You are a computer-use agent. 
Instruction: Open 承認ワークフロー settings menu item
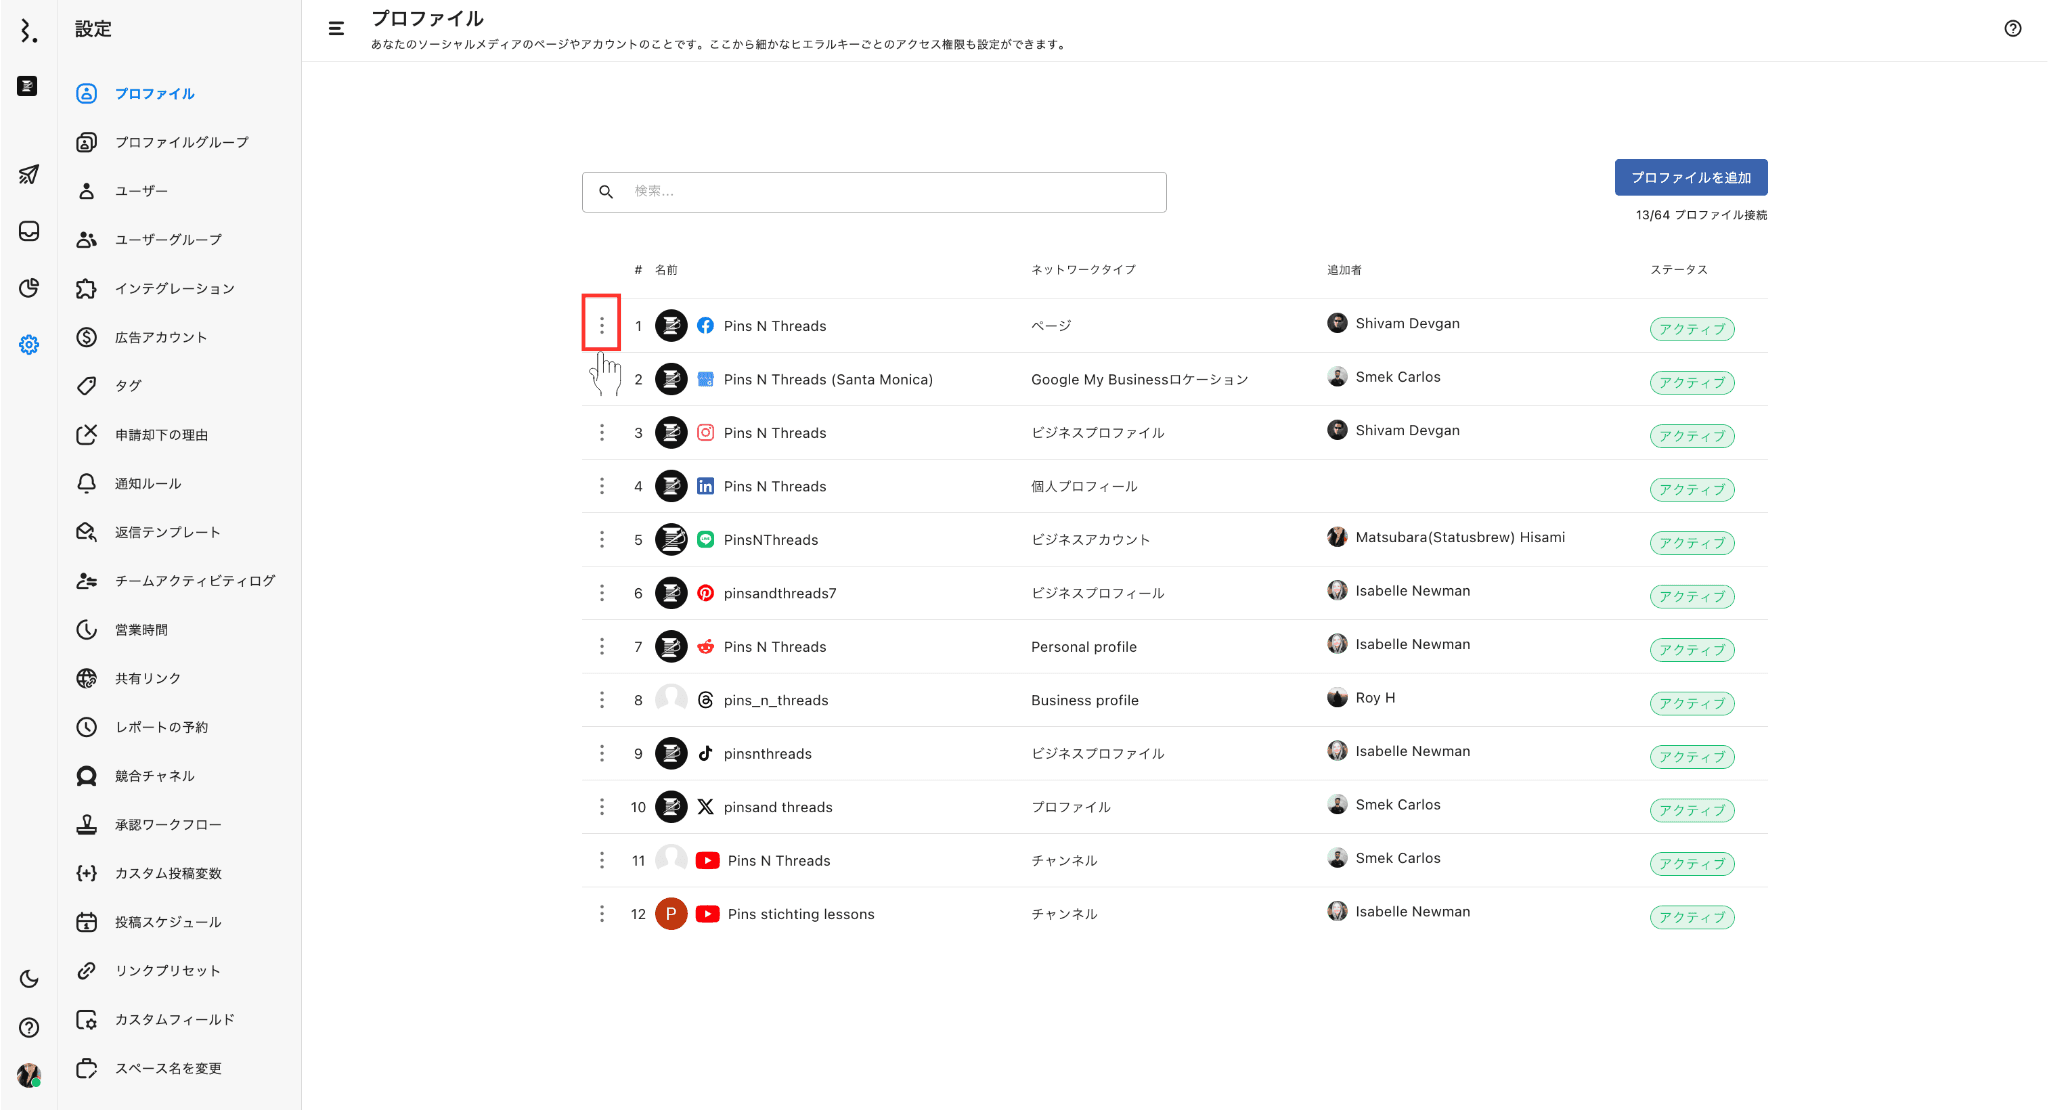(168, 825)
